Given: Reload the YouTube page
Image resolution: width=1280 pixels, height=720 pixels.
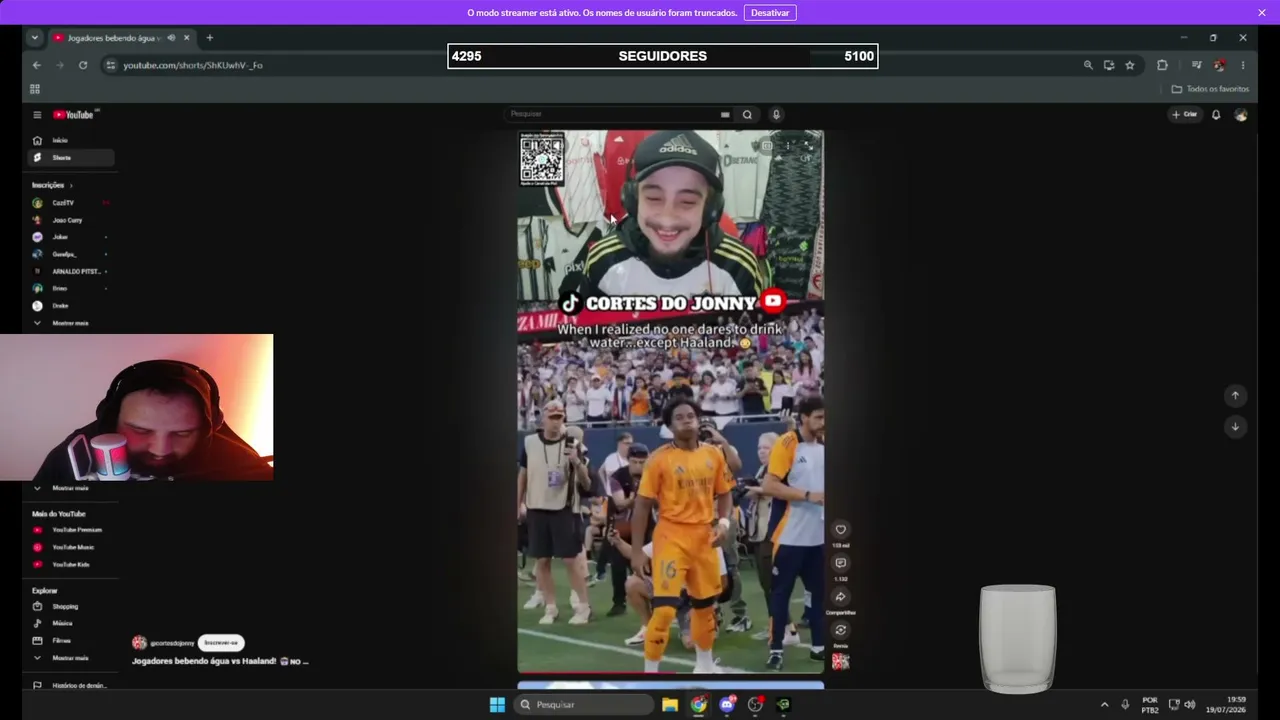Looking at the screenshot, I should coord(83,65).
